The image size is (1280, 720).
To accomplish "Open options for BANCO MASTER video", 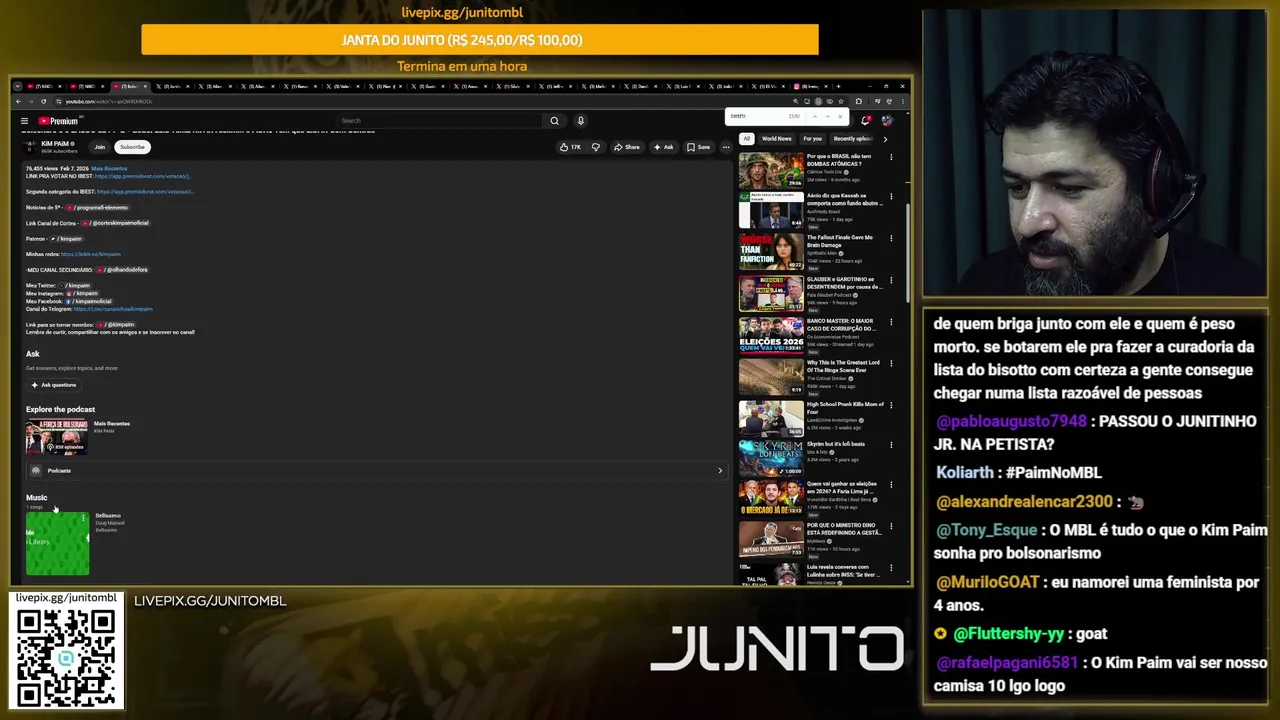I will pos(891,322).
